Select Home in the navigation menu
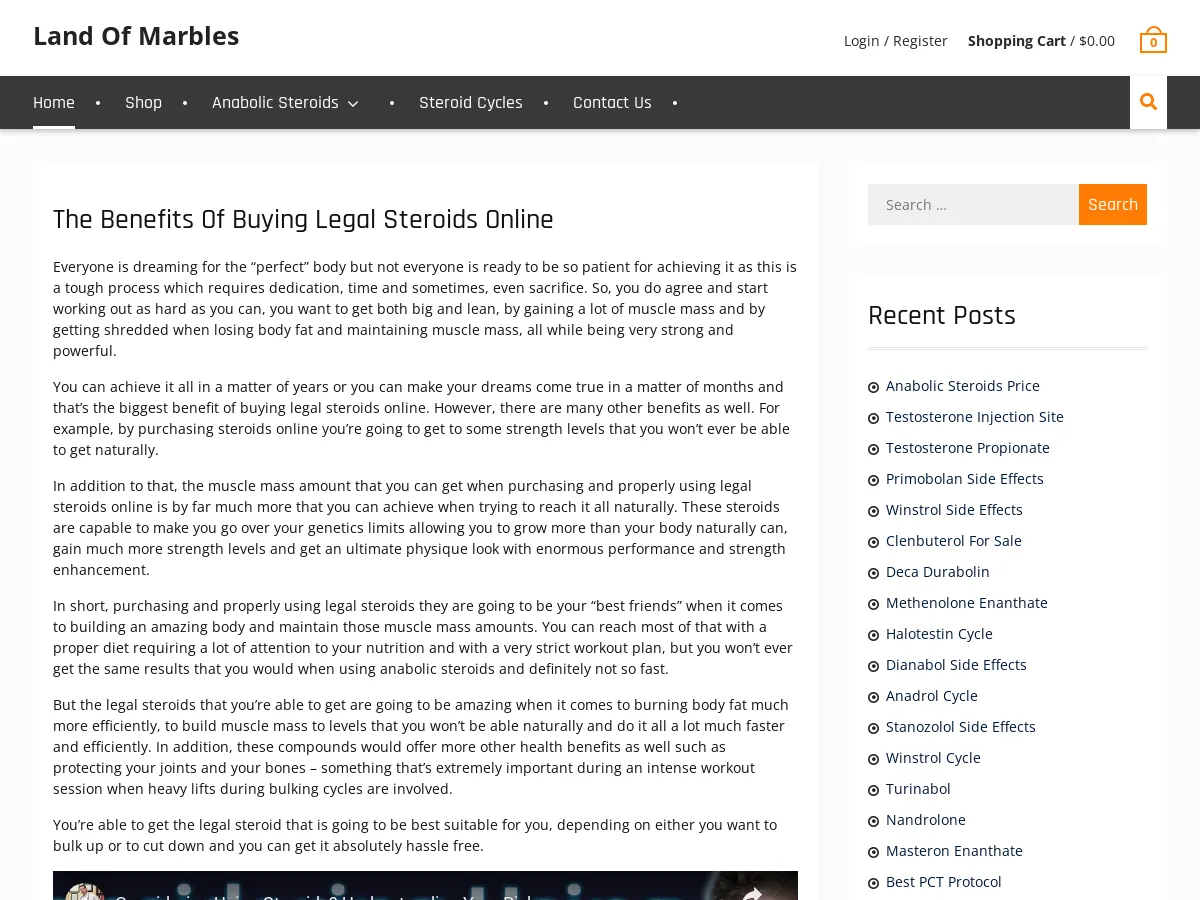This screenshot has width=1200, height=900. pos(53,101)
